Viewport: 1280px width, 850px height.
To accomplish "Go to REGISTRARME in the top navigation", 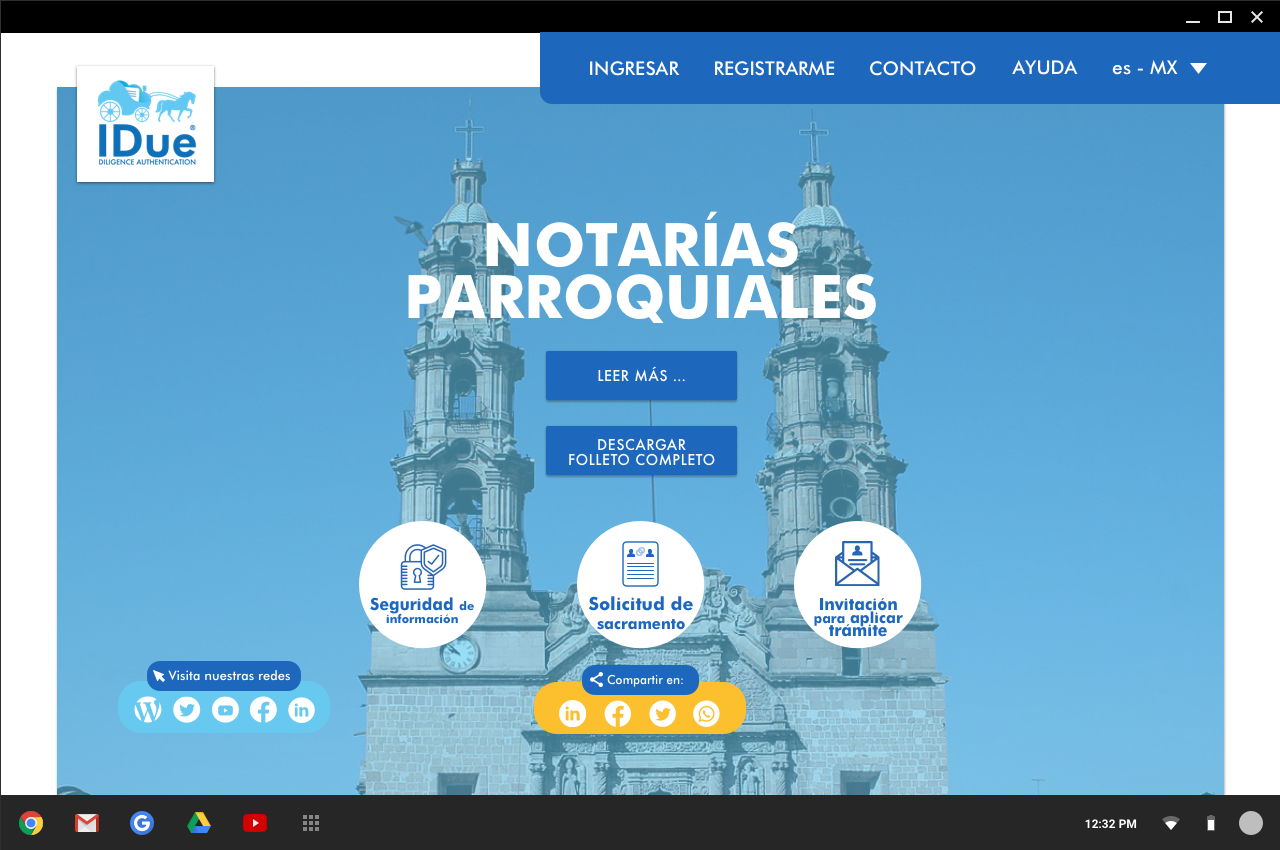I will 774,68.
